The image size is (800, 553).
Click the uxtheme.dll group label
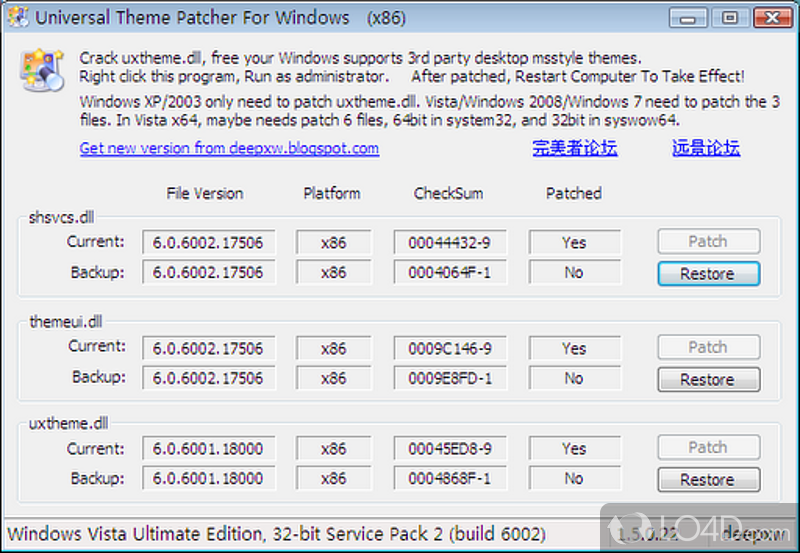click(68, 423)
